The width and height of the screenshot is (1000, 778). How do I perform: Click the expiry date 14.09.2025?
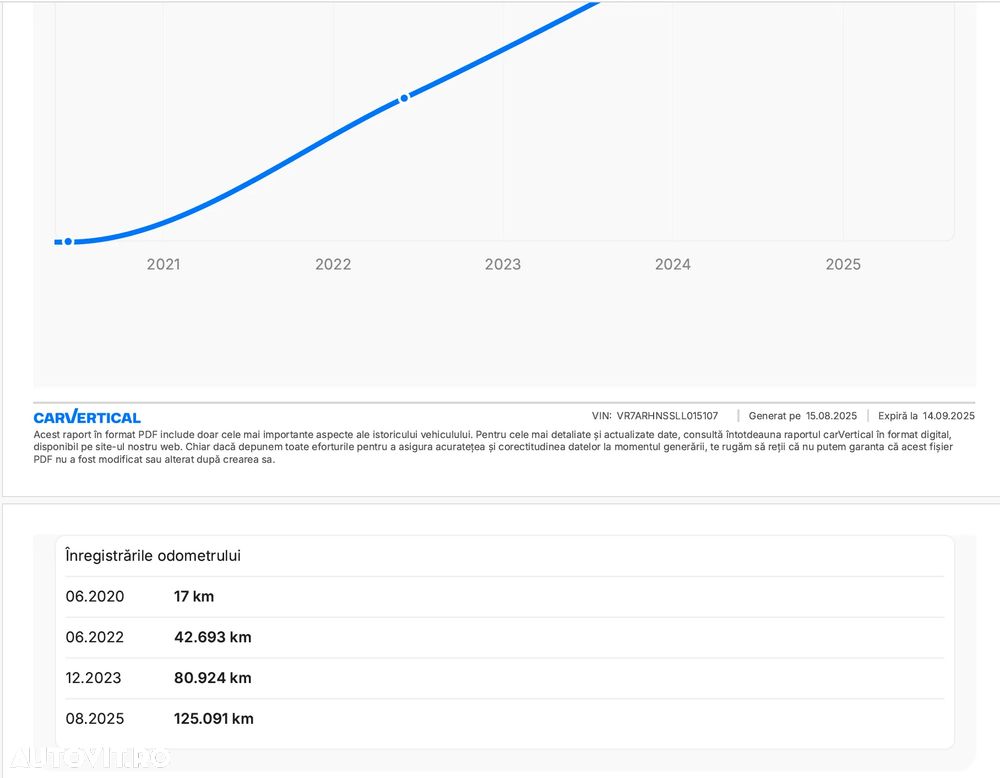(x=948, y=416)
